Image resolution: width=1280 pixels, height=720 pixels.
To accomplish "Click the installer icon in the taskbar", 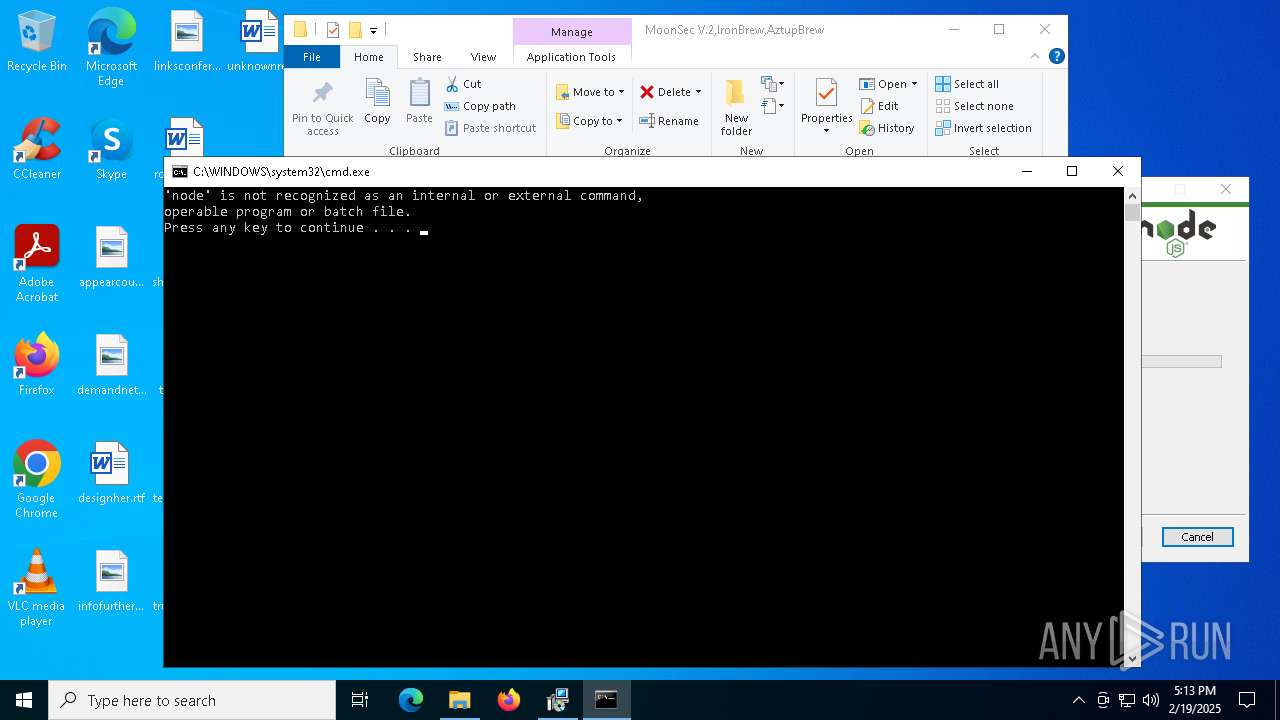I will pos(558,700).
